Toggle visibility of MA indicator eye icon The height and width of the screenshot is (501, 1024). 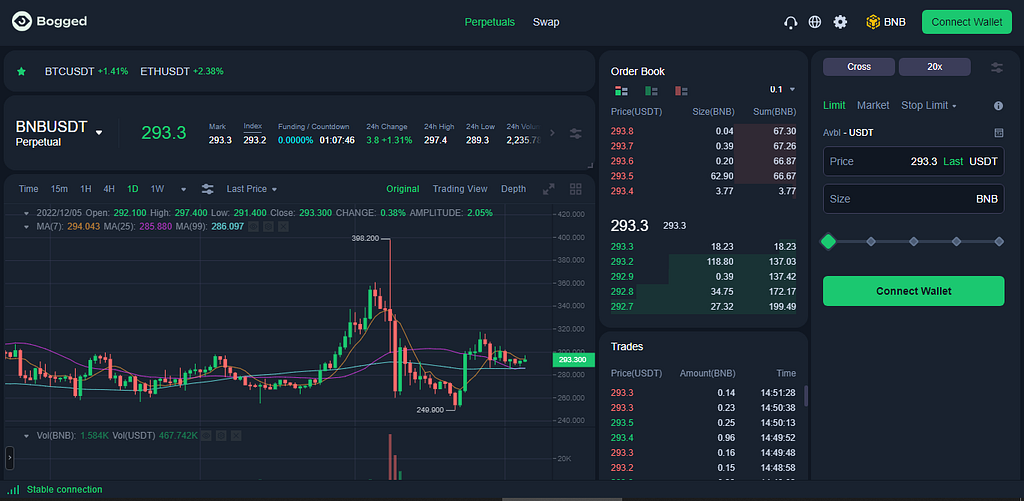coord(253,227)
